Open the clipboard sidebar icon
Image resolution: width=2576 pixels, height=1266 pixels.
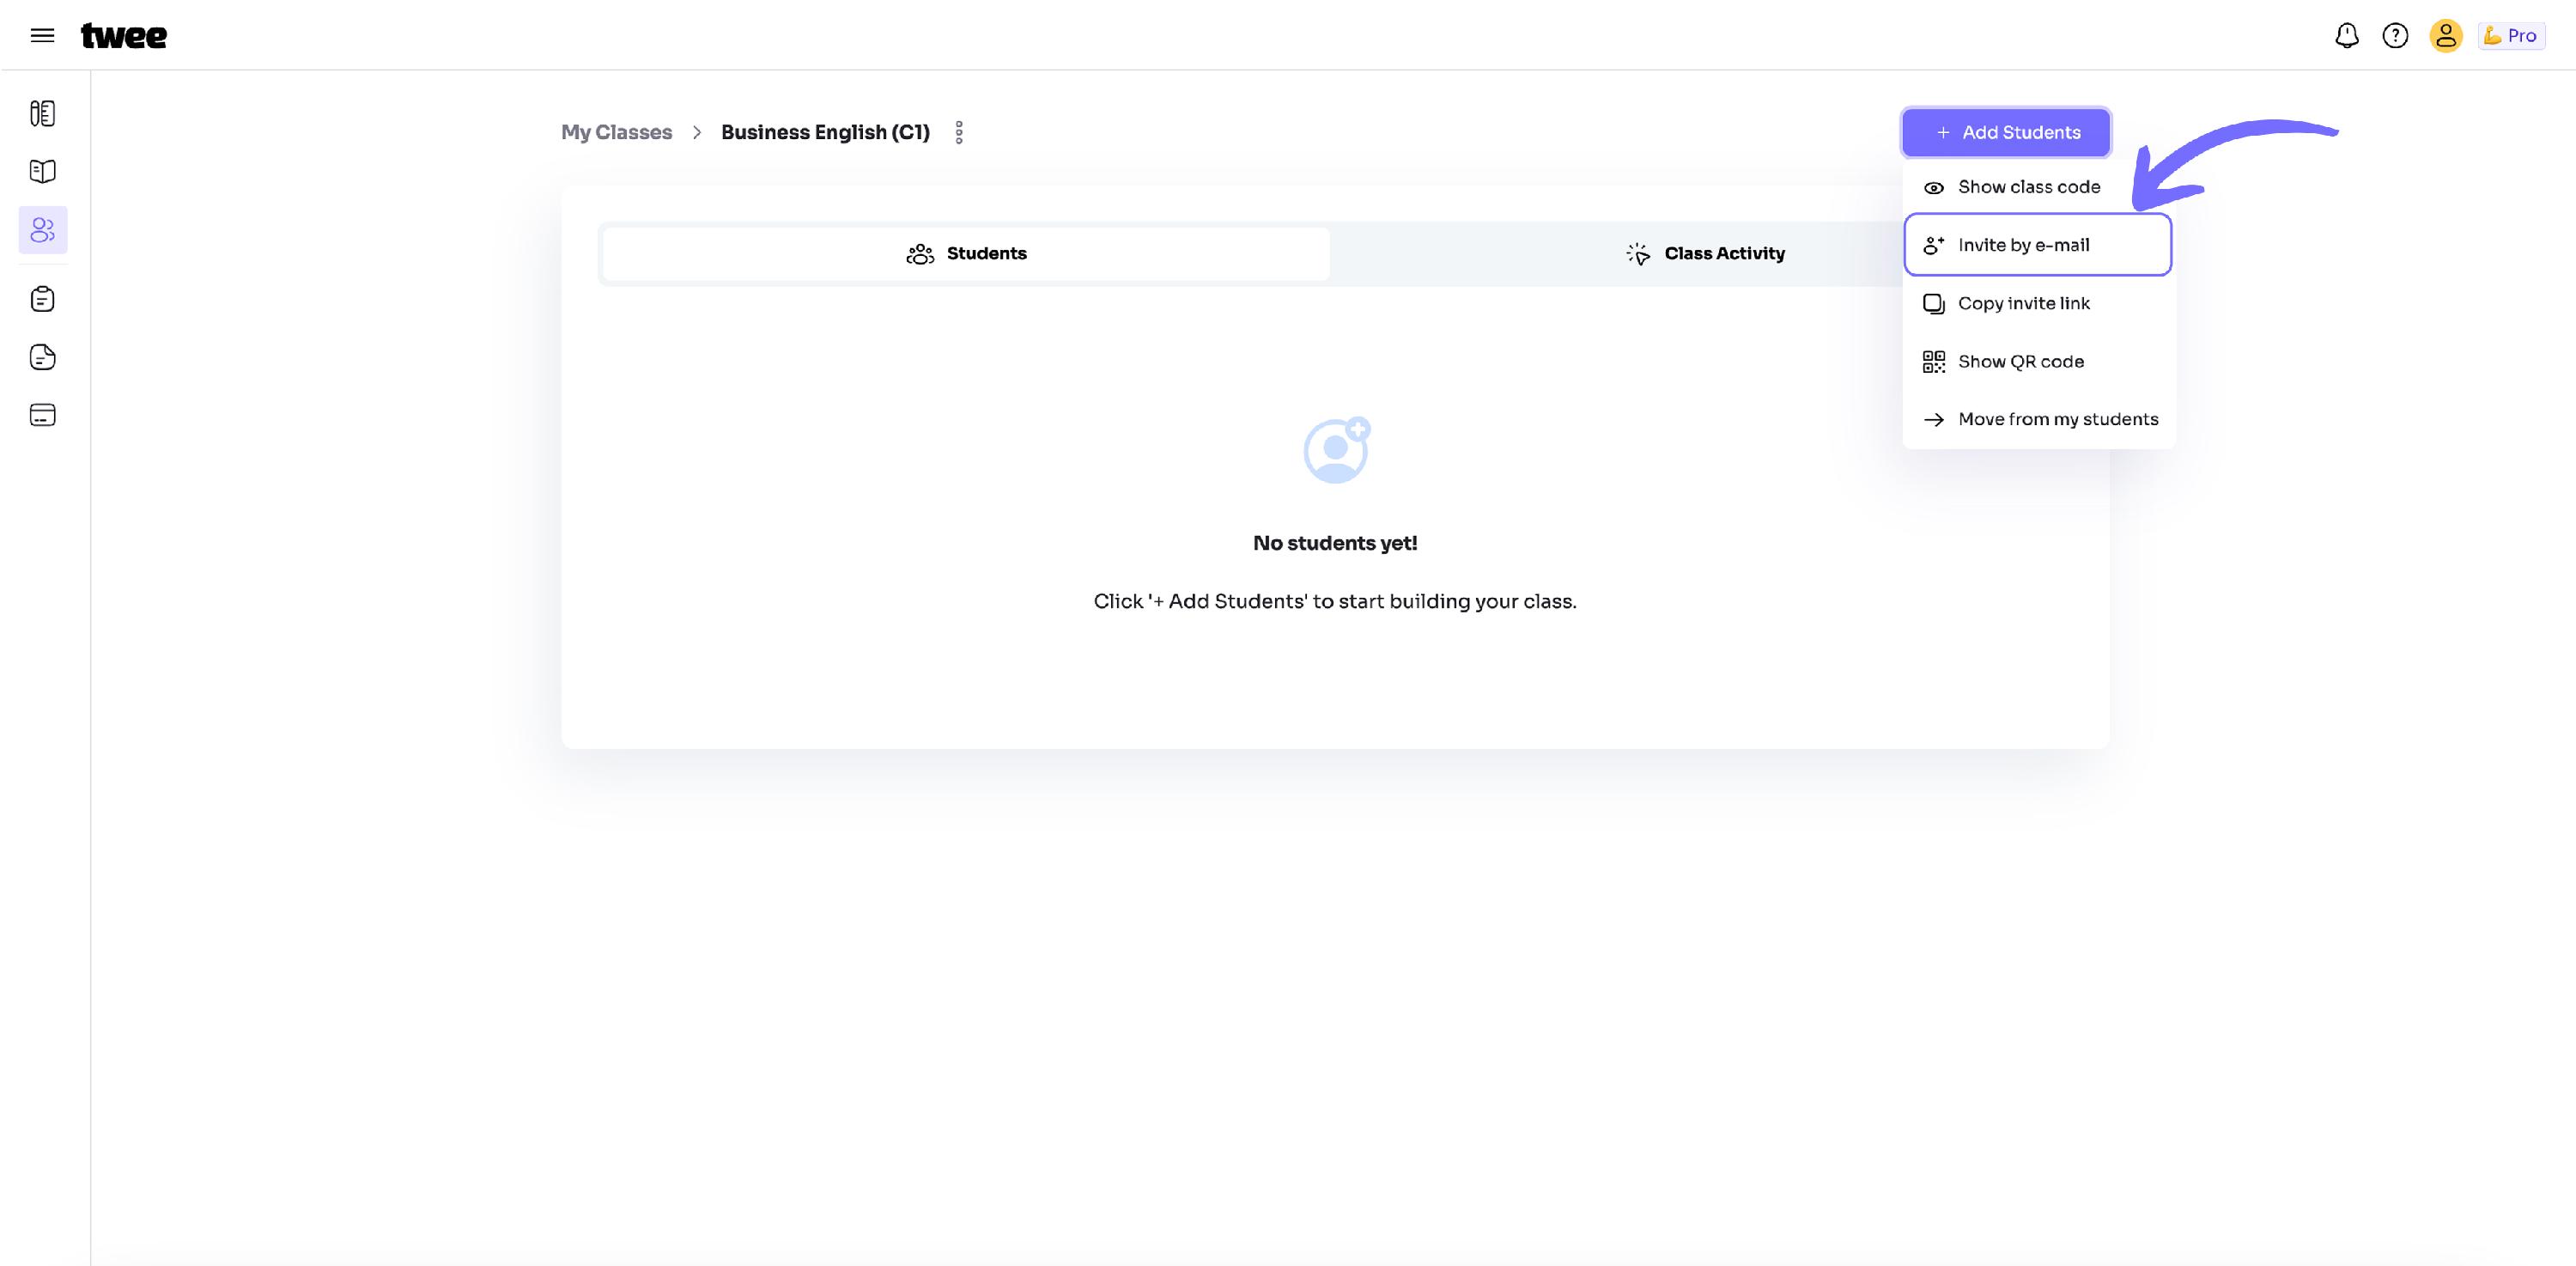(43, 299)
